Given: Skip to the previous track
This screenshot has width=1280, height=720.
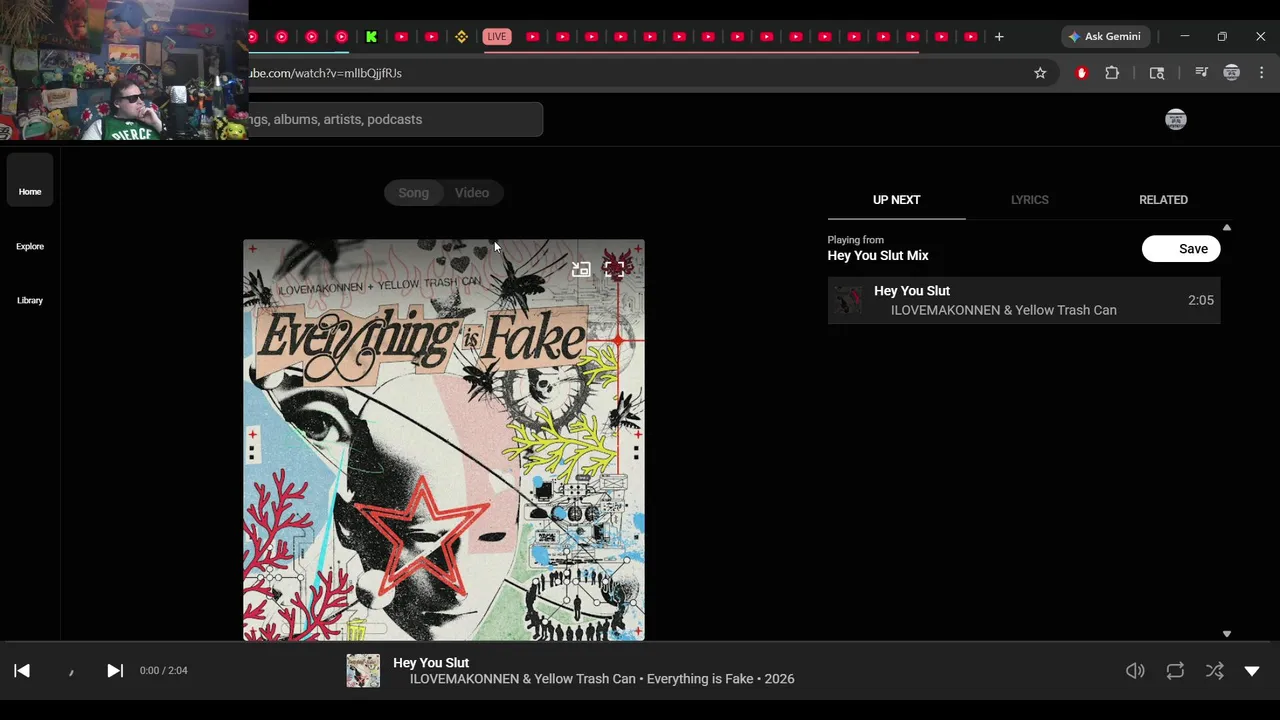Looking at the screenshot, I should tap(22, 671).
